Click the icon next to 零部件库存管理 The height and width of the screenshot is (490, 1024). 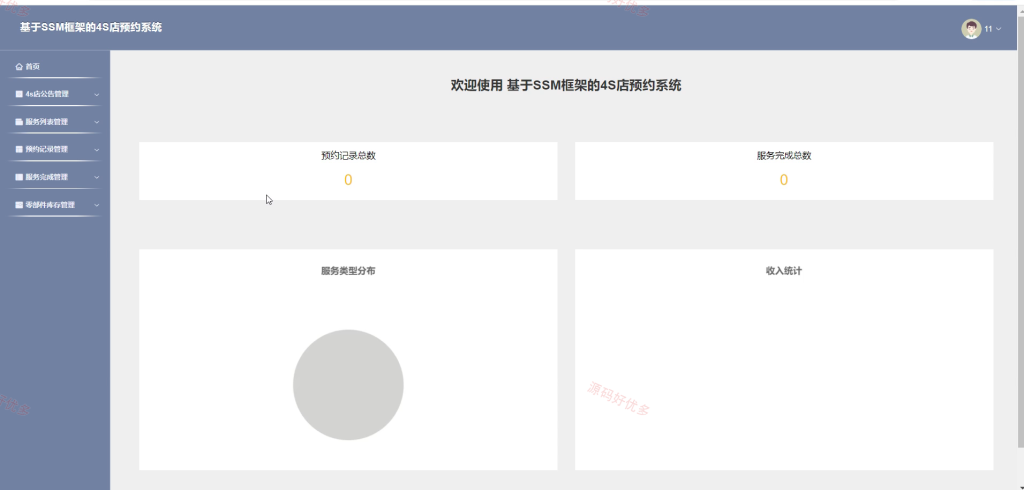[x=19, y=205]
